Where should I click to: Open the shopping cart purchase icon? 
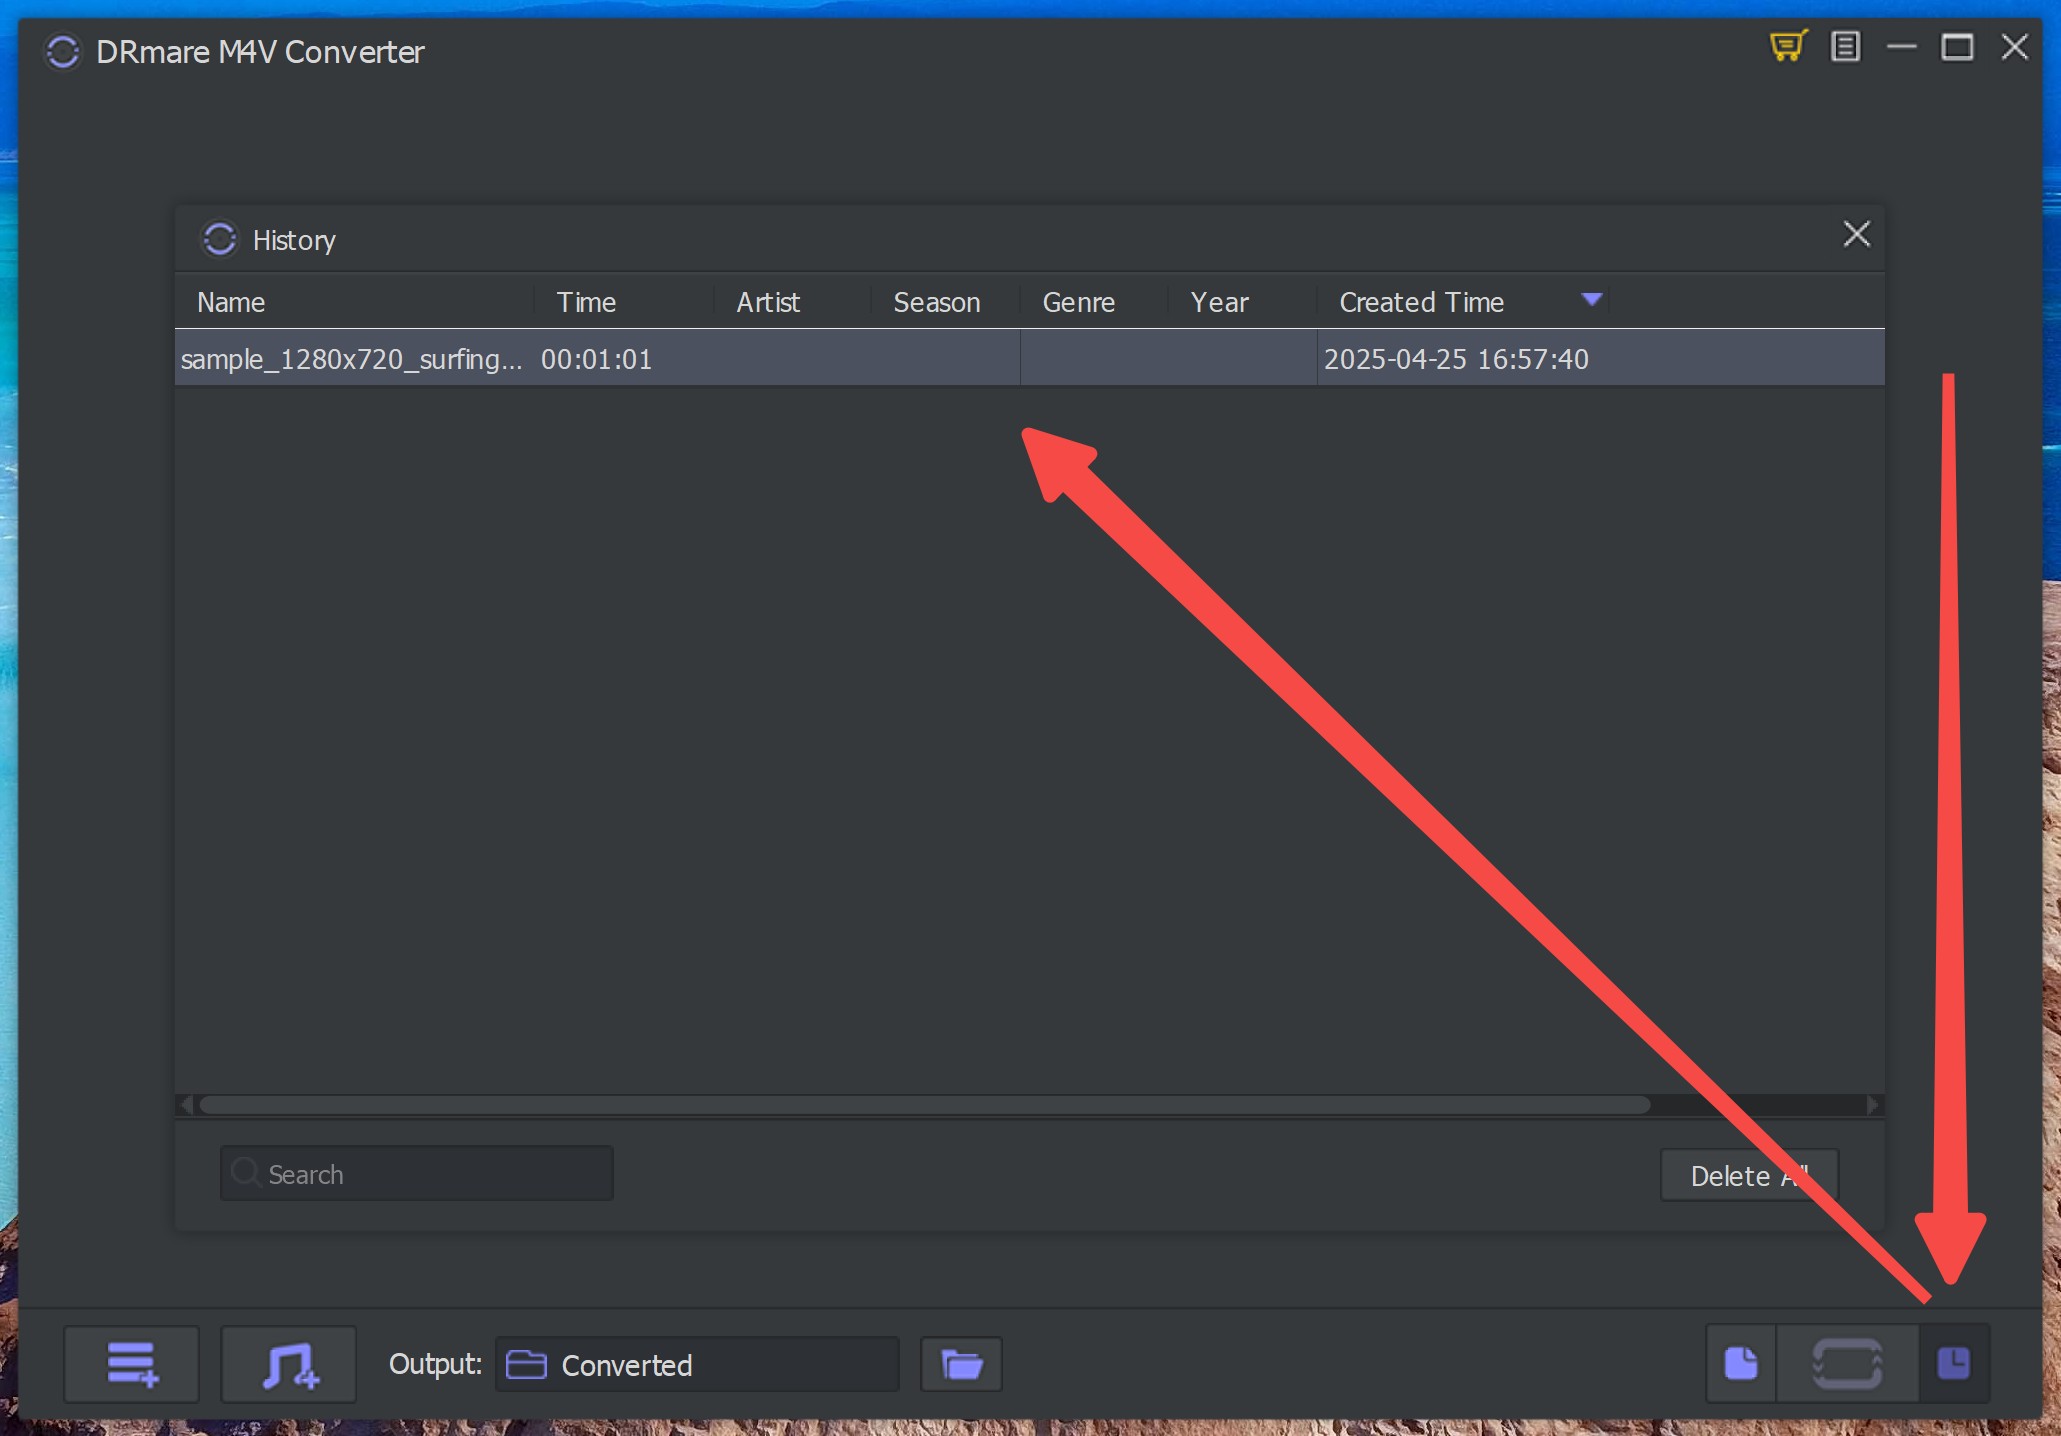tap(1788, 46)
